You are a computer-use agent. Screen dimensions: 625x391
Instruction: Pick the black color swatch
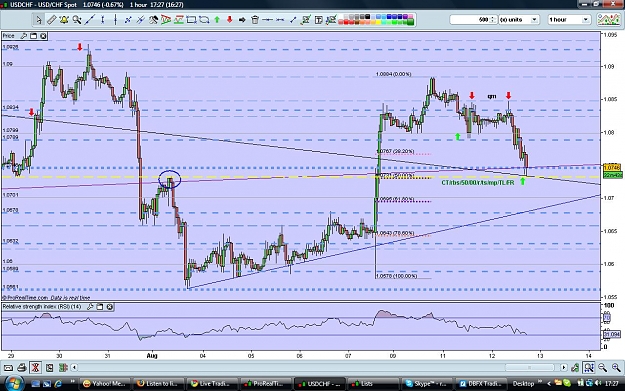click(x=368, y=17)
